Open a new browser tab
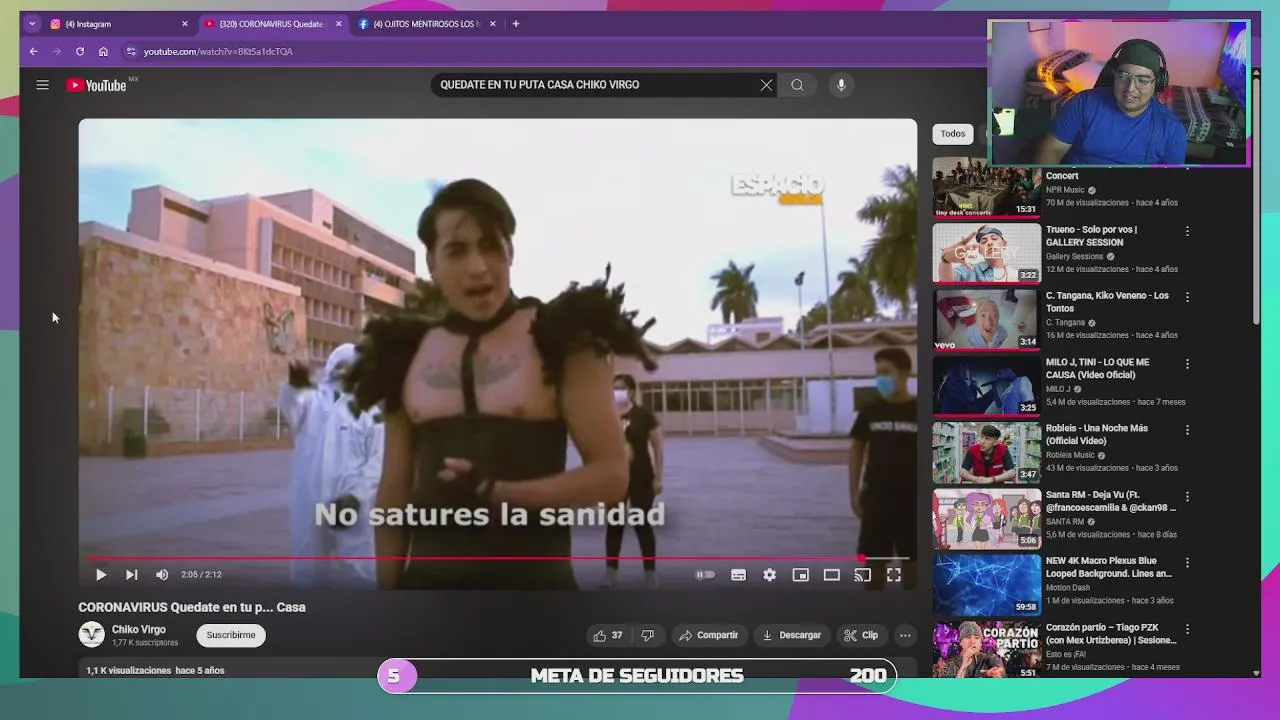The height and width of the screenshot is (720, 1280). (x=516, y=24)
